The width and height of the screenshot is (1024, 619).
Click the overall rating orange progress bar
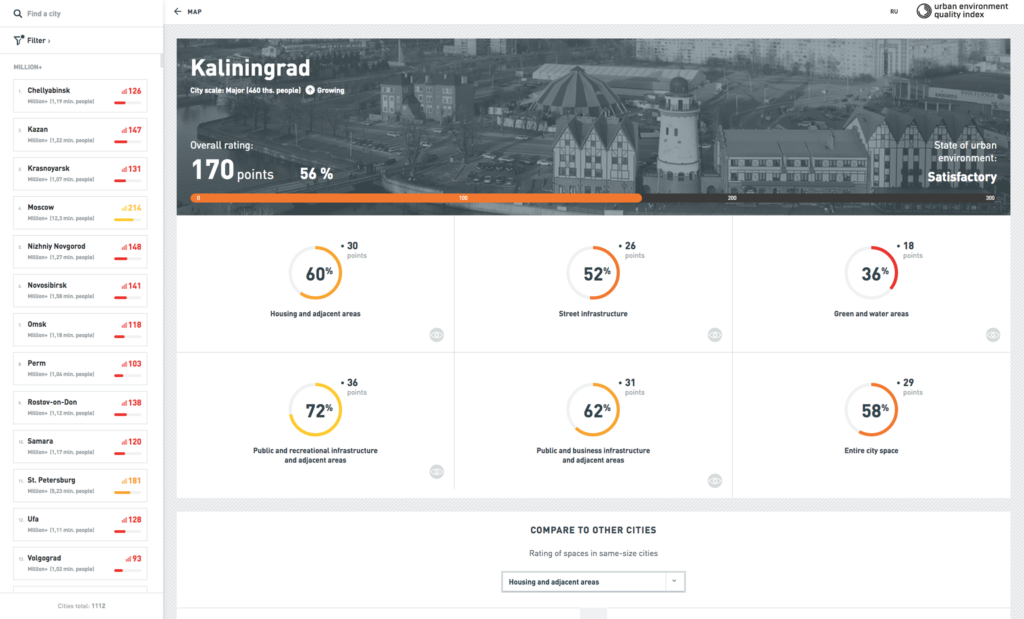(x=418, y=198)
